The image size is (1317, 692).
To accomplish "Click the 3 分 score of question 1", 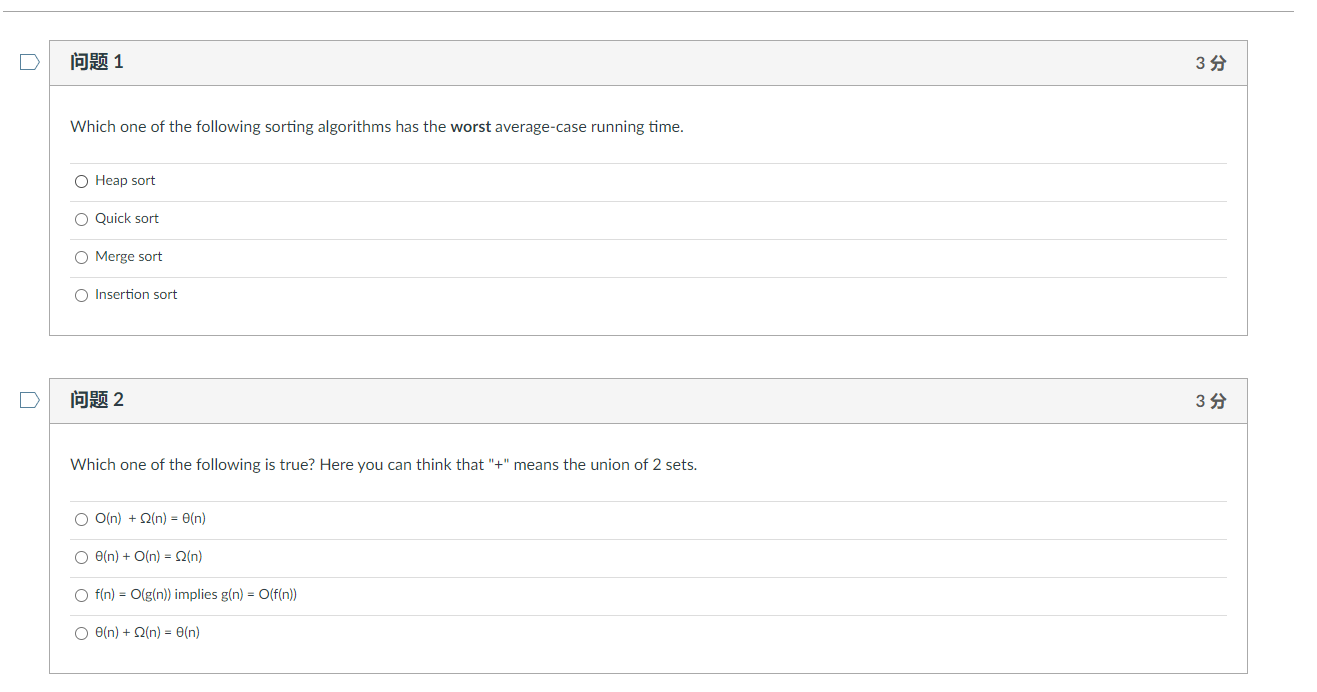I will (1210, 63).
